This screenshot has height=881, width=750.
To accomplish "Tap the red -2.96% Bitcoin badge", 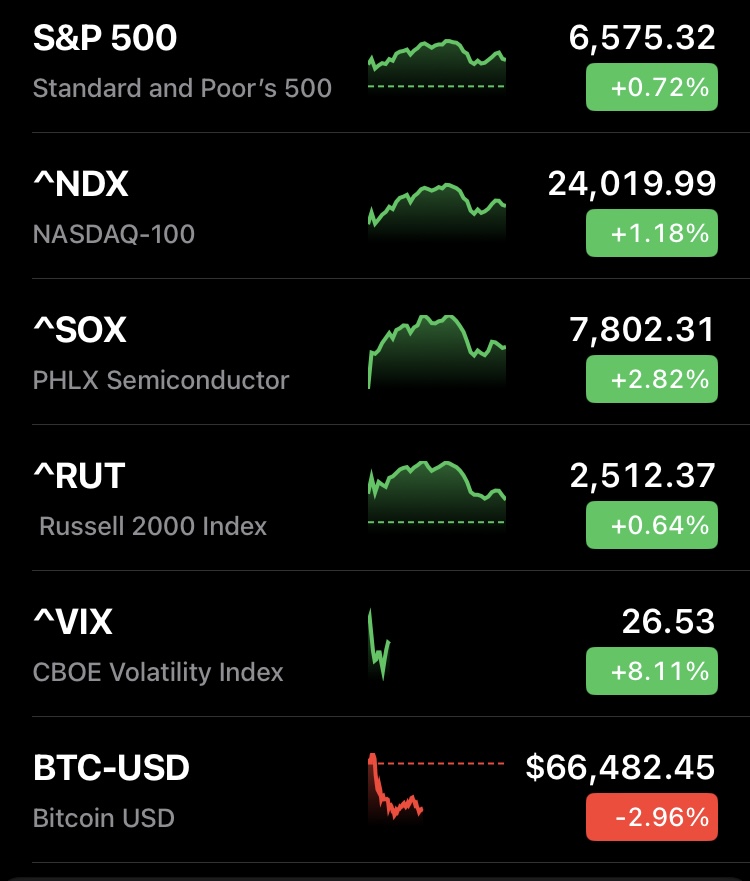I will (x=651, y=818).
